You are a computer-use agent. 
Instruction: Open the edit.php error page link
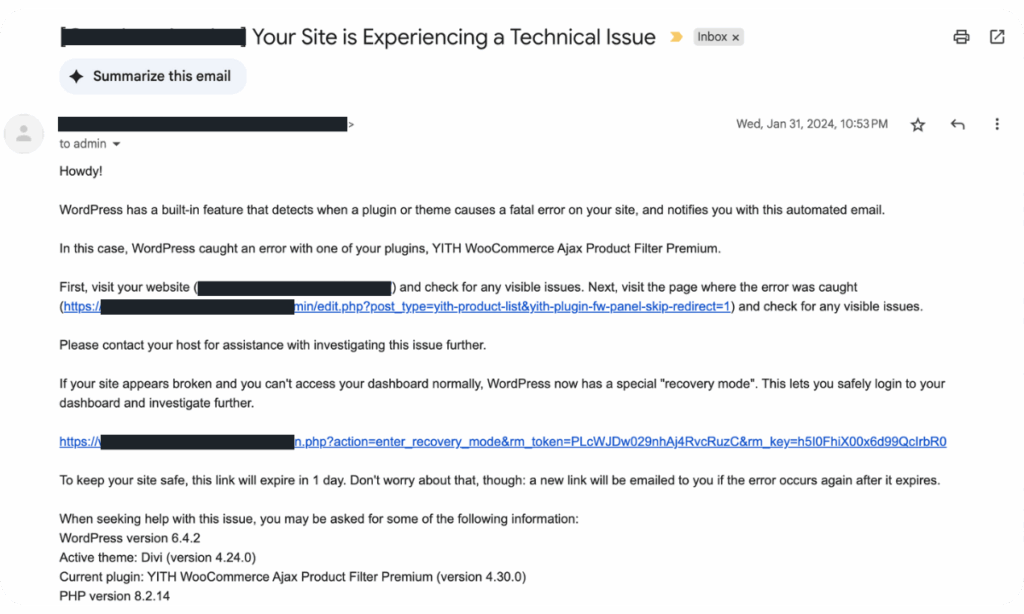click(x=400, y=306)
